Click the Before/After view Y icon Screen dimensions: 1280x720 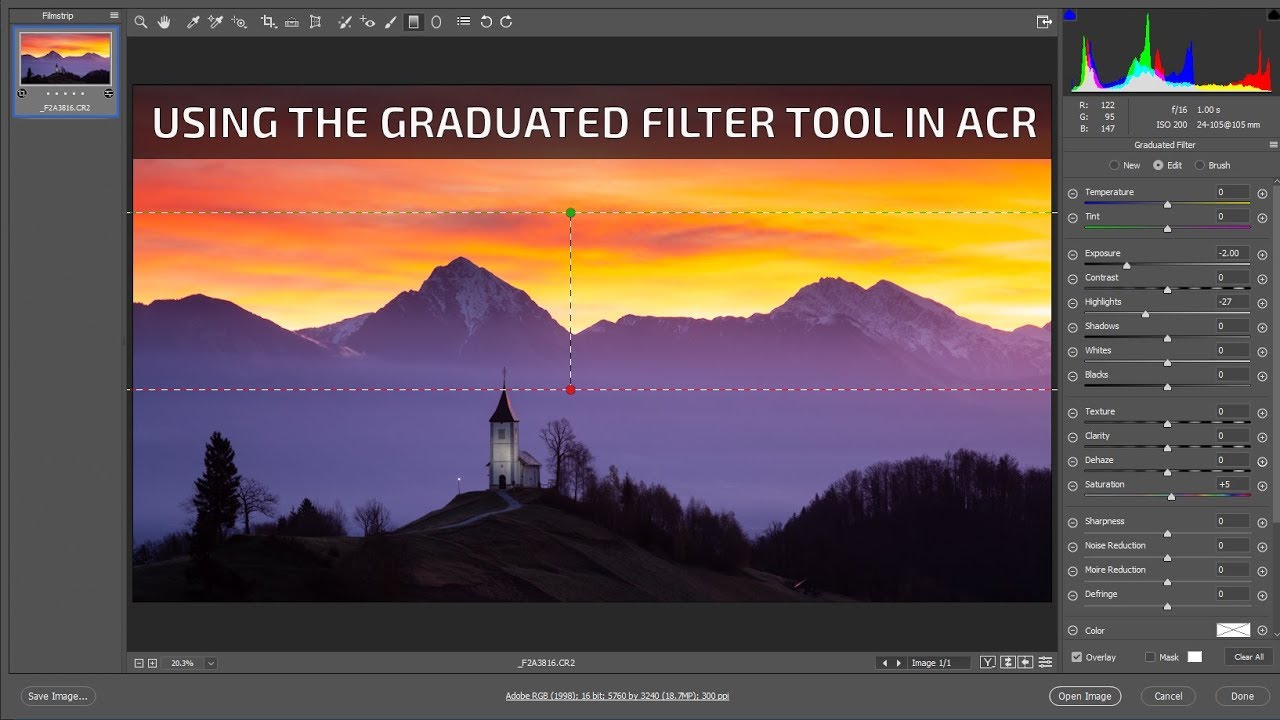click(988, 662)
